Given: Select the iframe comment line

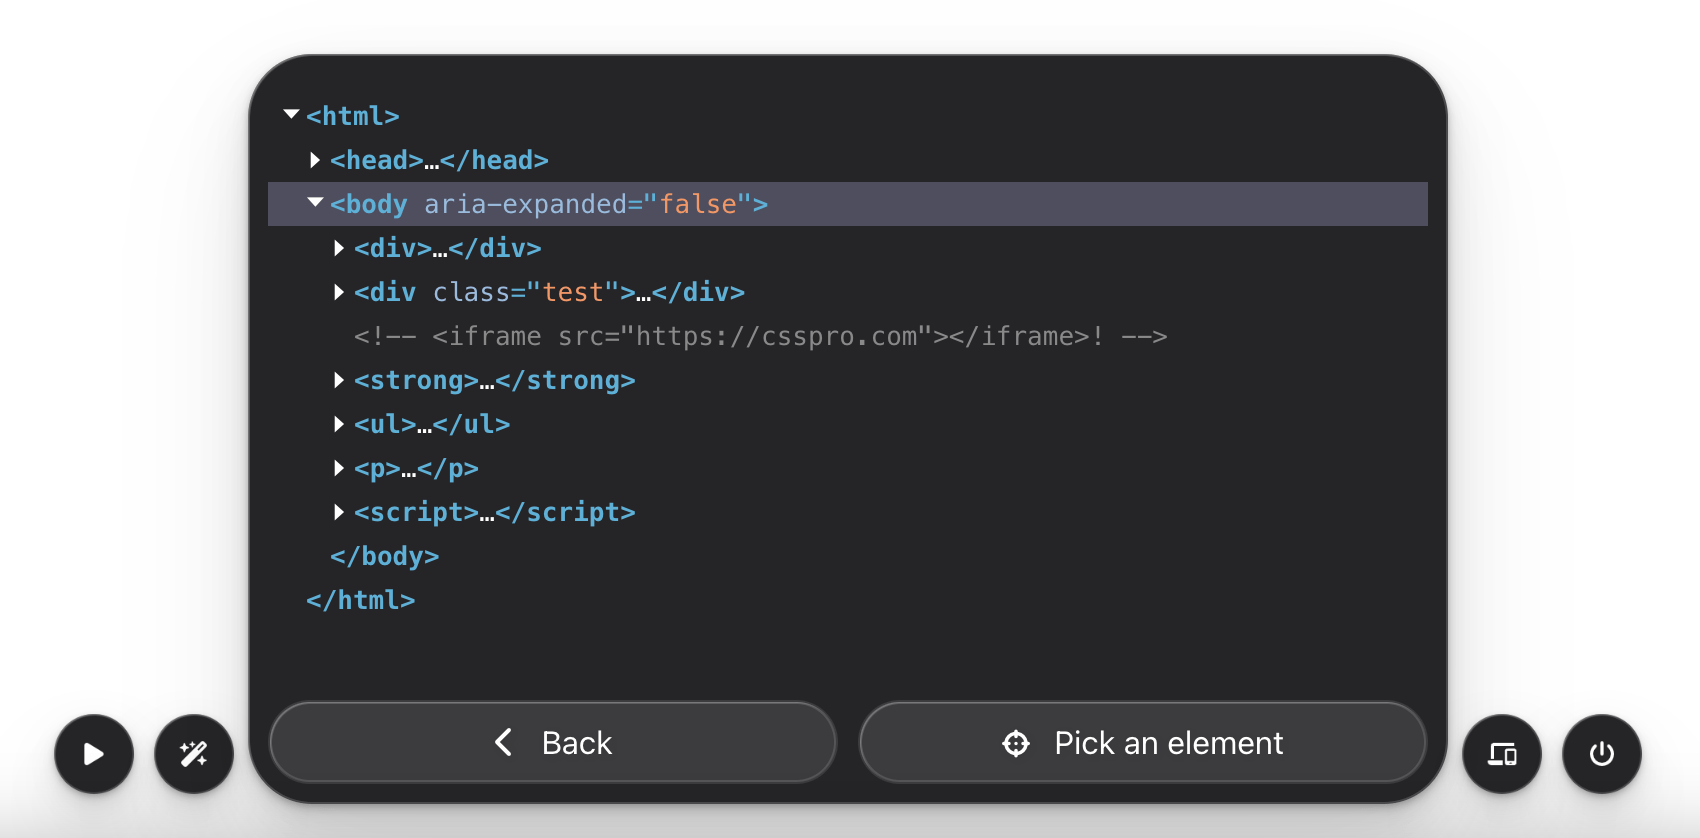Looking at the screenshot, I should (760, 336).
